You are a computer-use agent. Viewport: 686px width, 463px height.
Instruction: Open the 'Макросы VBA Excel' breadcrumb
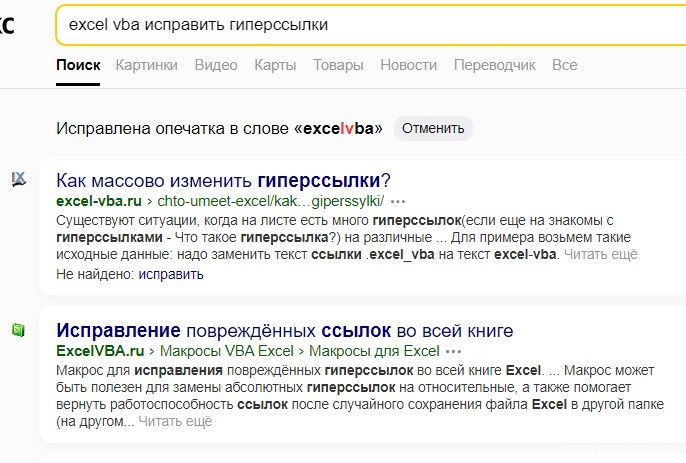(227, 351)
